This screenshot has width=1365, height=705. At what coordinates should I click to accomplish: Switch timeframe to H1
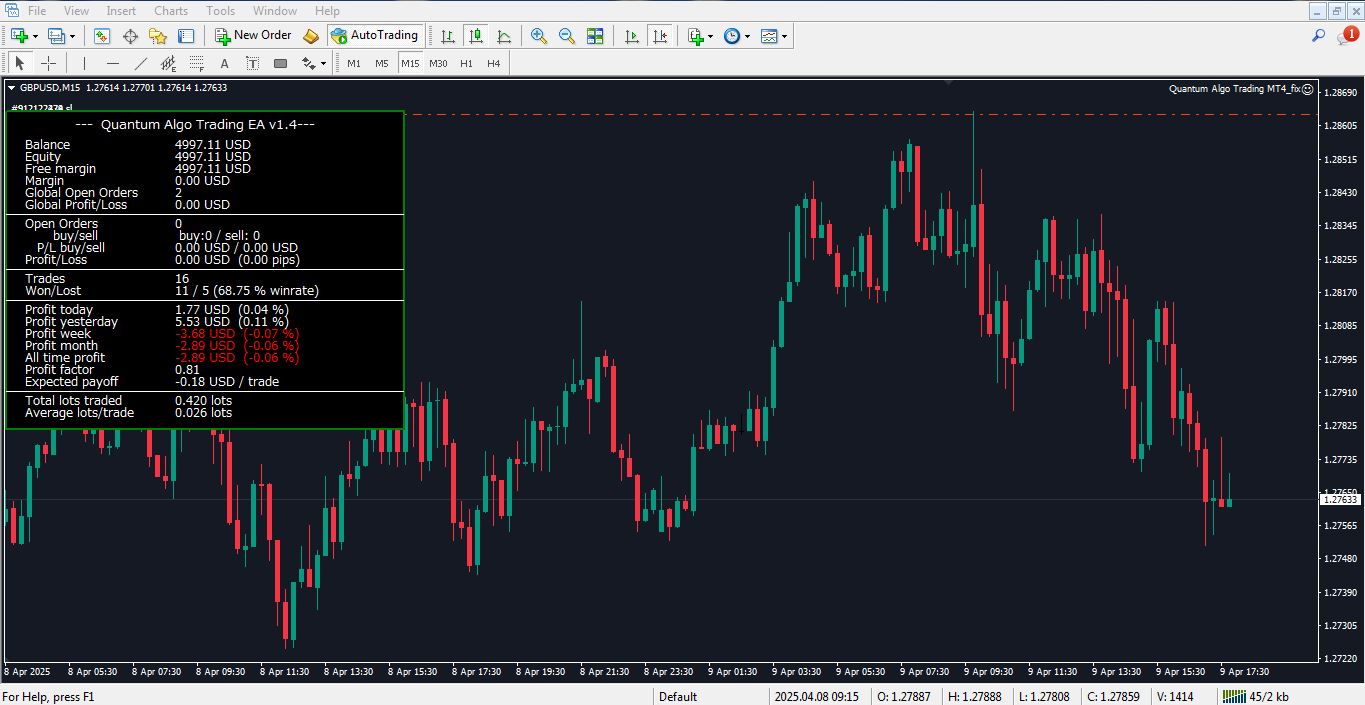[466, 63]
